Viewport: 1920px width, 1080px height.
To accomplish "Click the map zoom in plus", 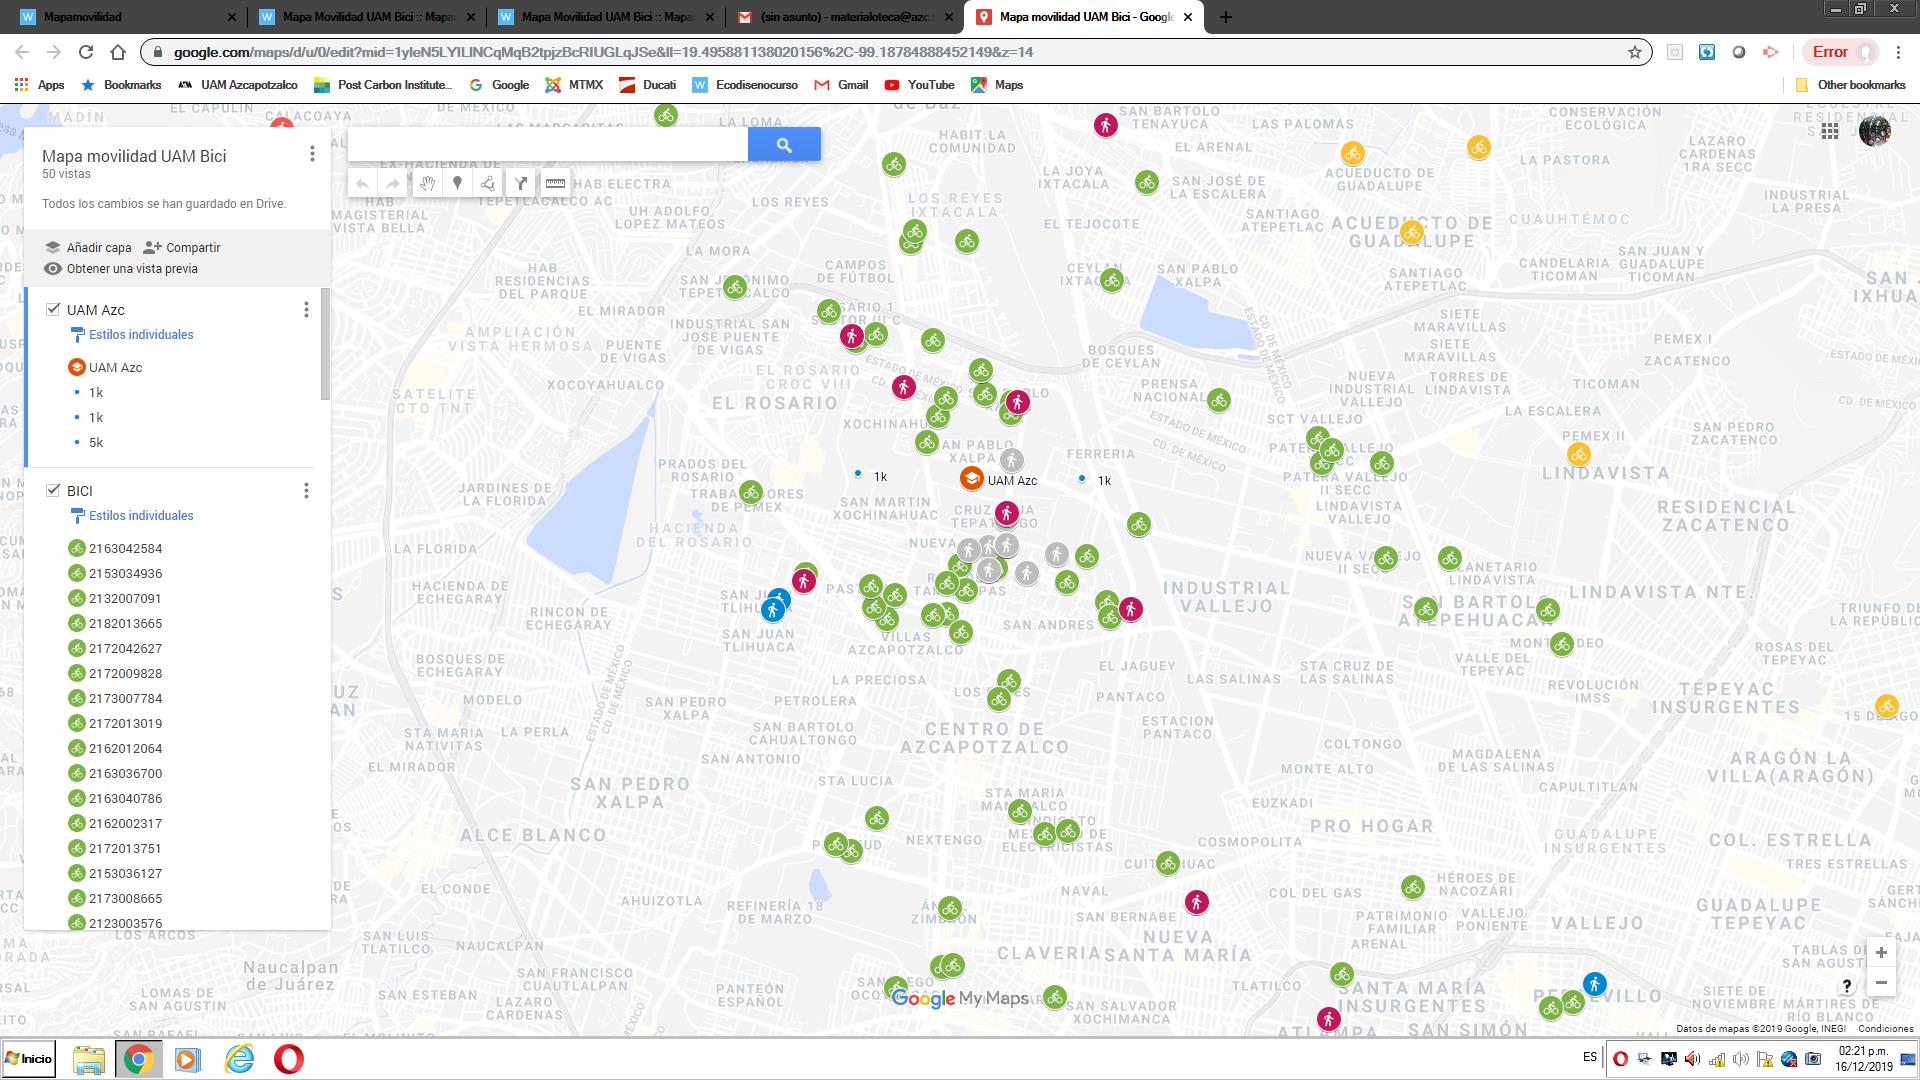I will click(1881, 952).
